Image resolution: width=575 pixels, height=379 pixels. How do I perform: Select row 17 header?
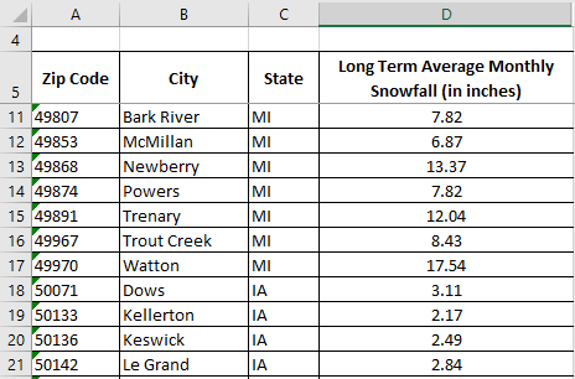pos(15,265)
